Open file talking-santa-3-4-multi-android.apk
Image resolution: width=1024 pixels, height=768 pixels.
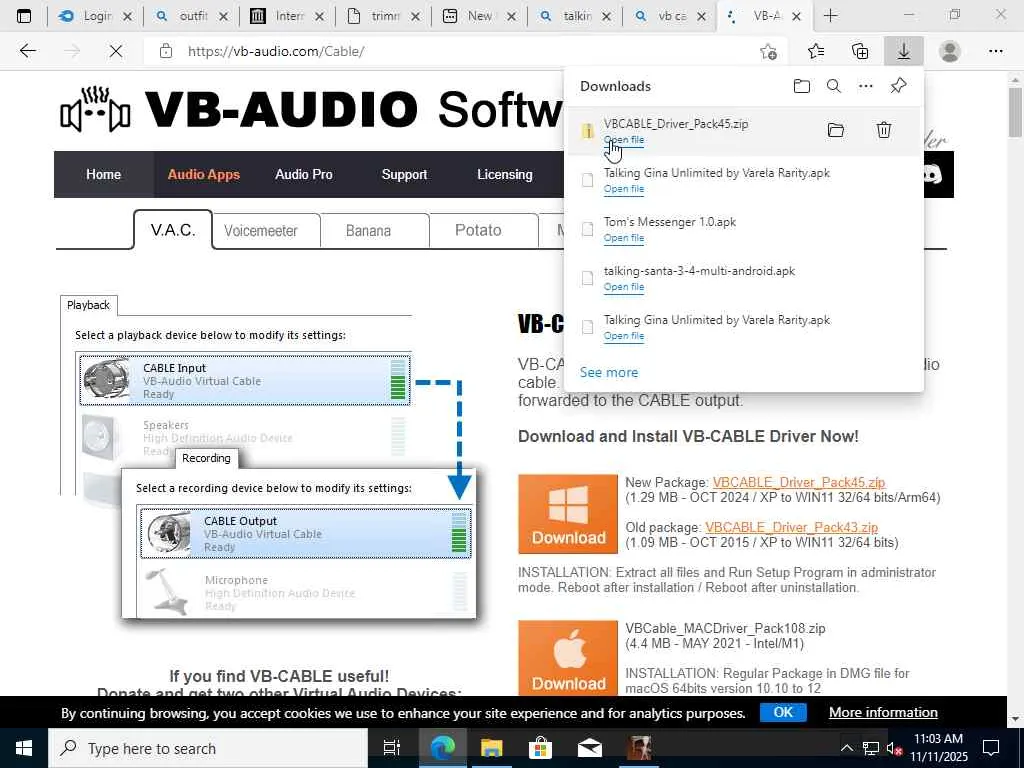(624, 287)
